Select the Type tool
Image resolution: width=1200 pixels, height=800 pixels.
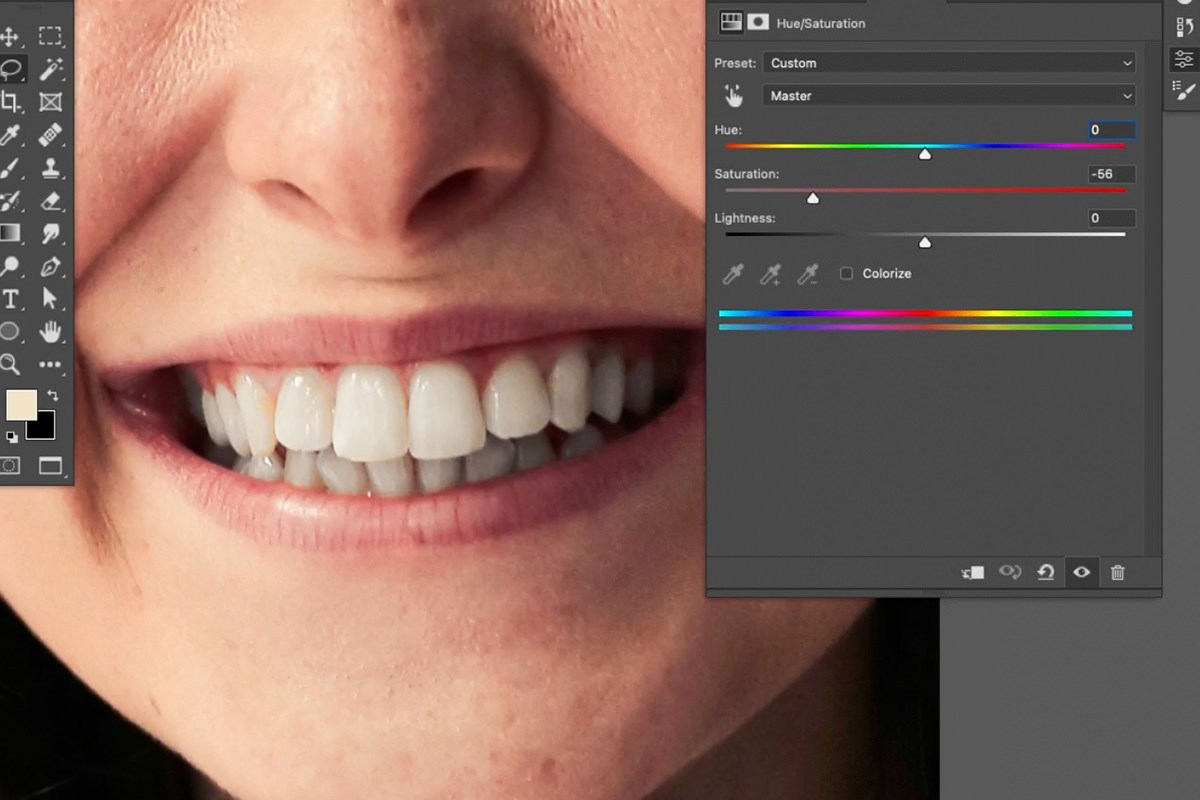tap(10, 299)
